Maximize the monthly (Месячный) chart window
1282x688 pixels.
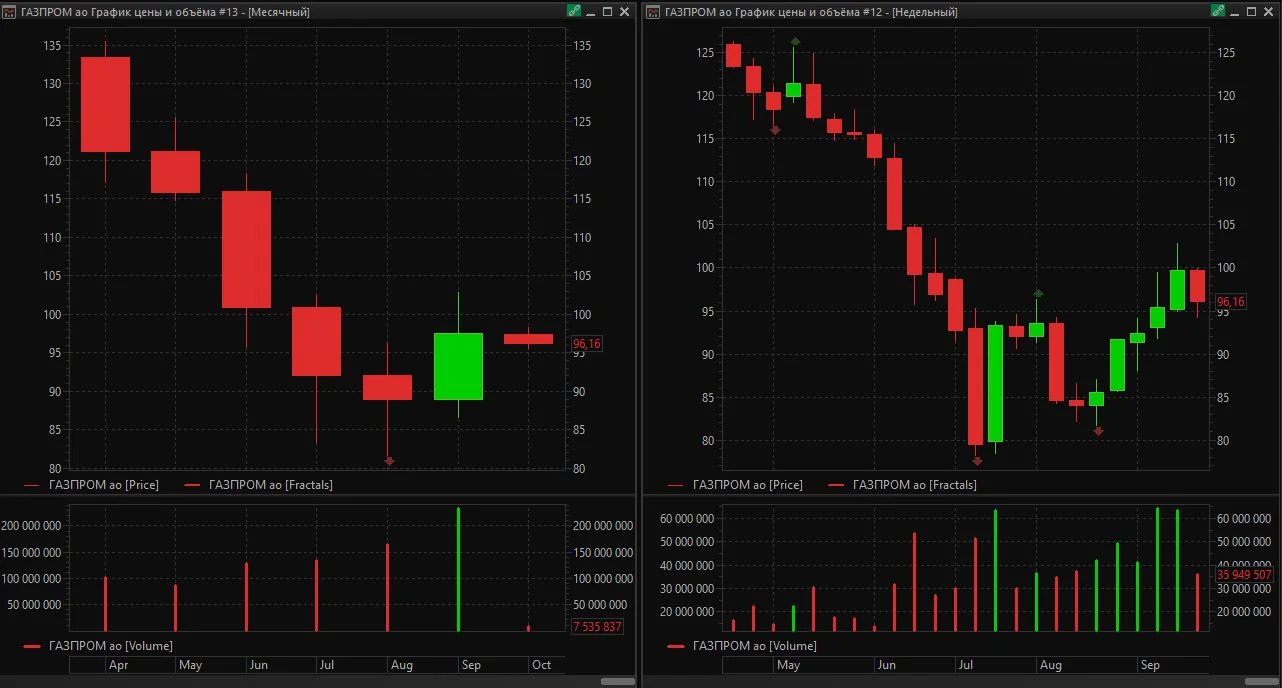(607, 12)
